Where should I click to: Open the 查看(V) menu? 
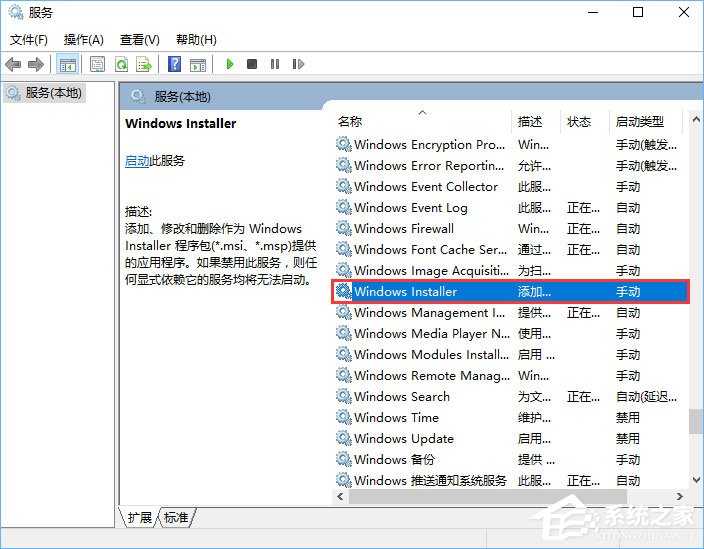(140, 40)
